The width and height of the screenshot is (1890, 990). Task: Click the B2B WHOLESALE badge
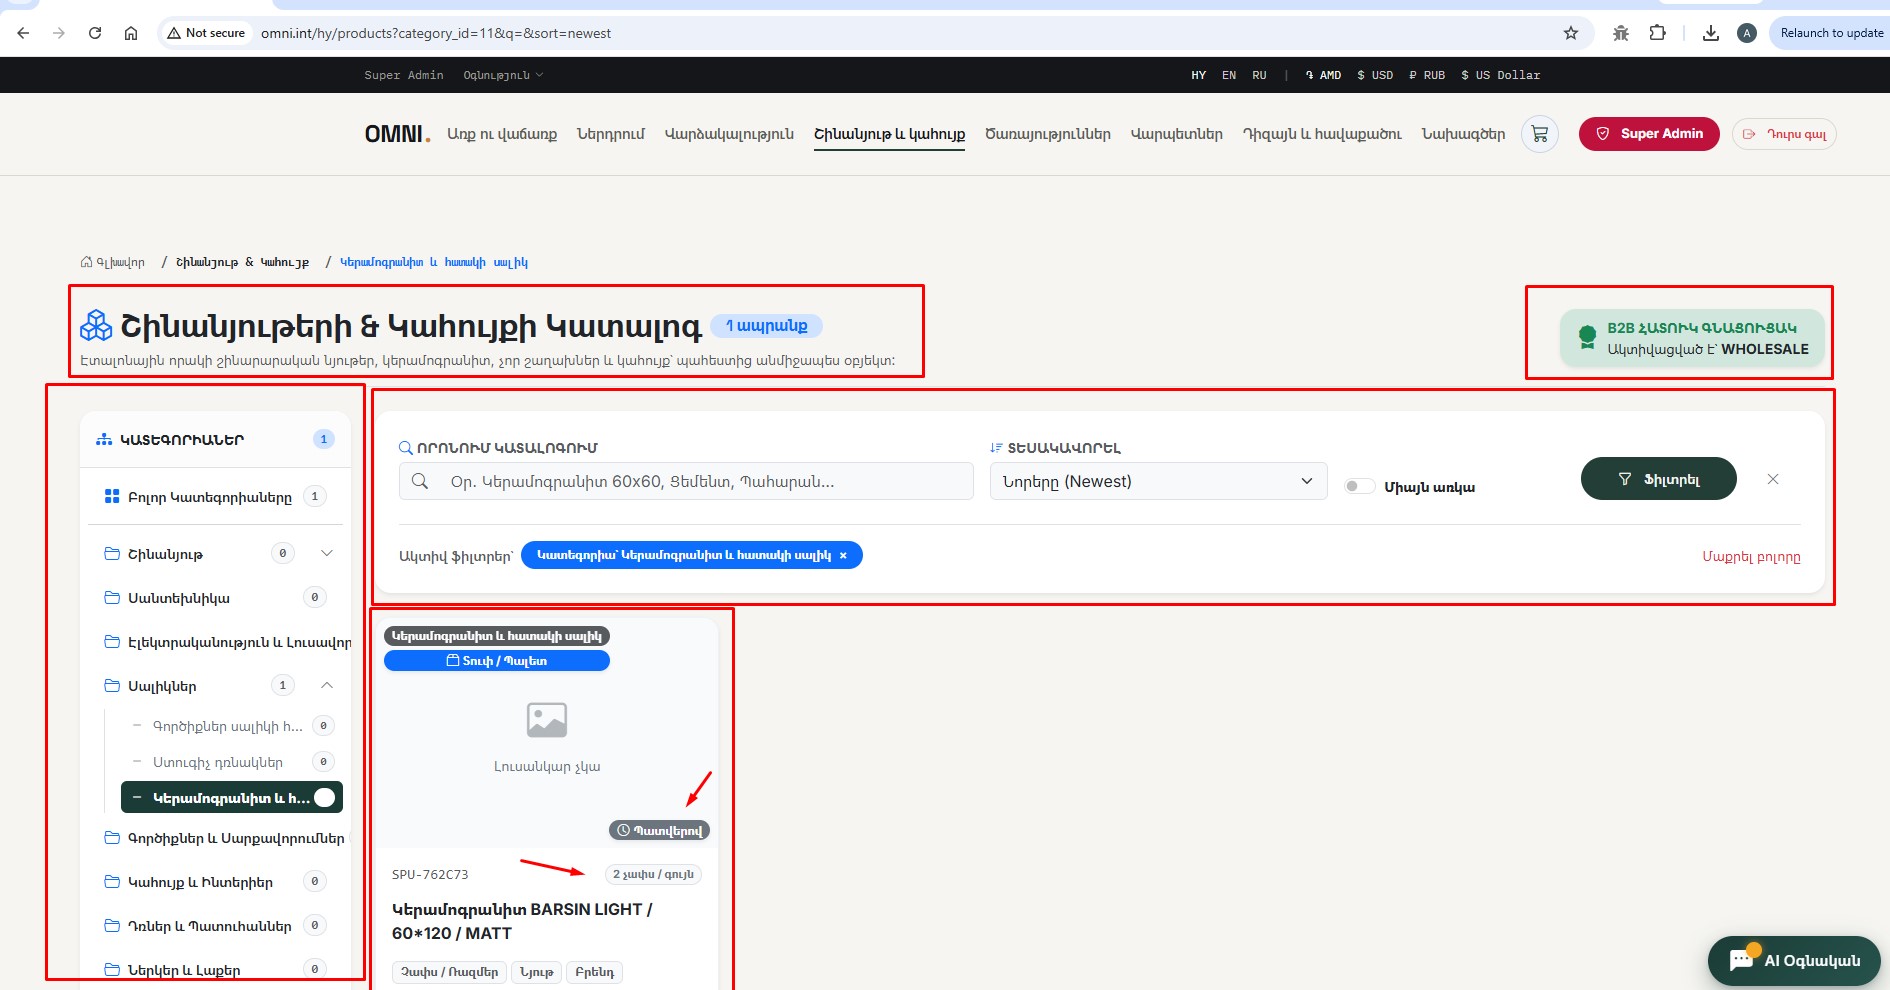1692,338
